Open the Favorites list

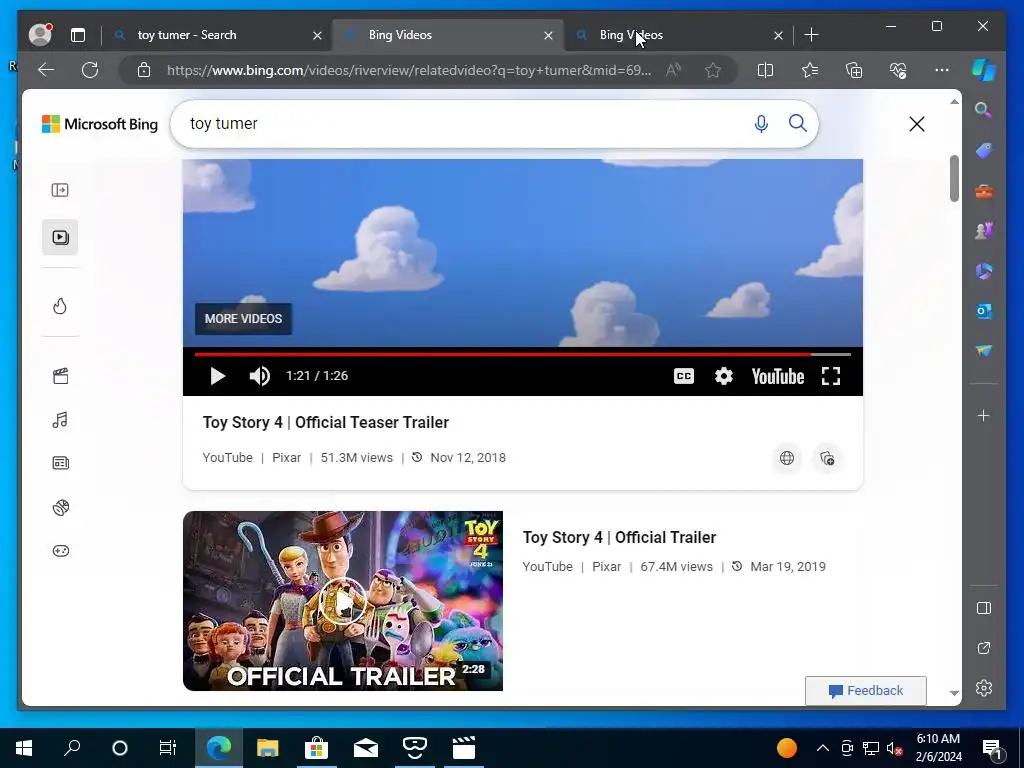tap(810, 70)
